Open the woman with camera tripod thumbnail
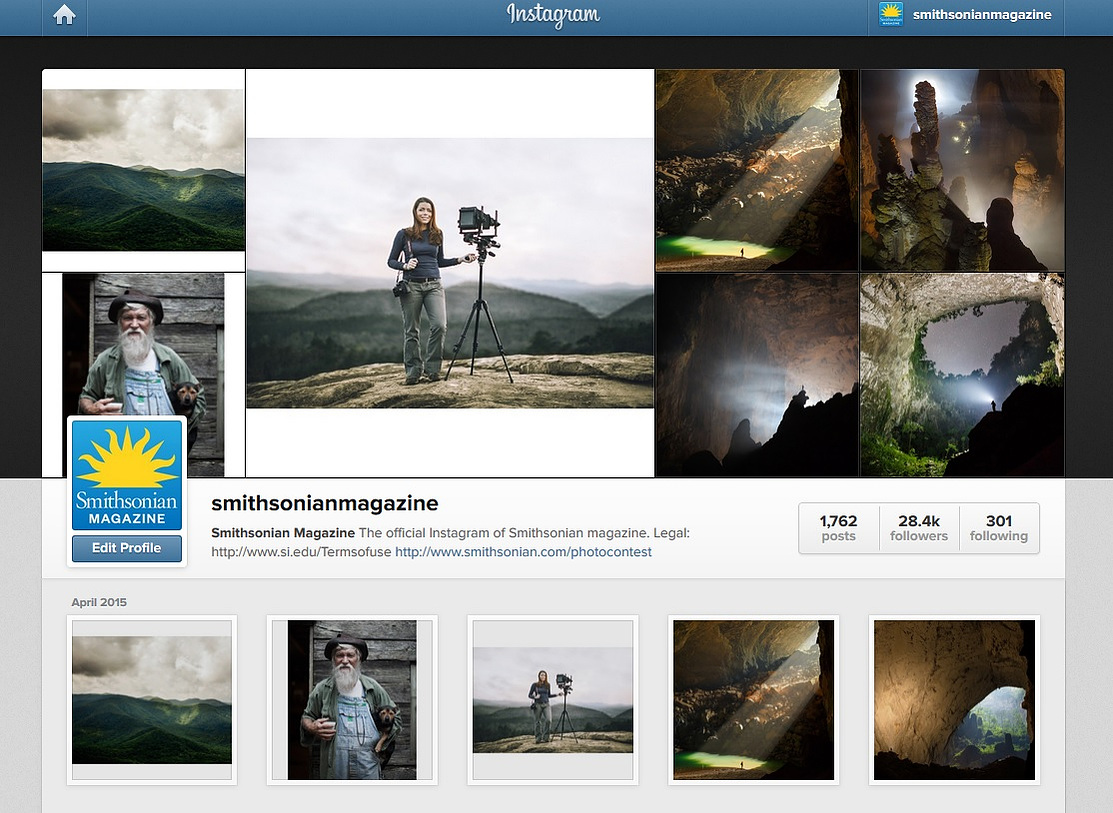Image resolution: width=1113 pixels, height=813 pixels. (x=553, y=700)
